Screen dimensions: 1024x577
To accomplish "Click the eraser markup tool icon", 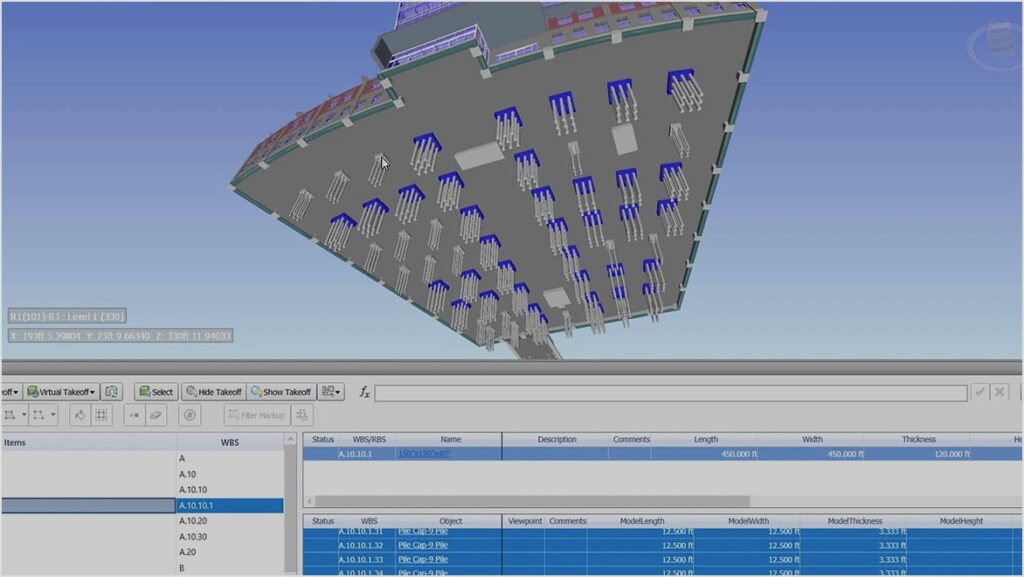I will point(156,415).
